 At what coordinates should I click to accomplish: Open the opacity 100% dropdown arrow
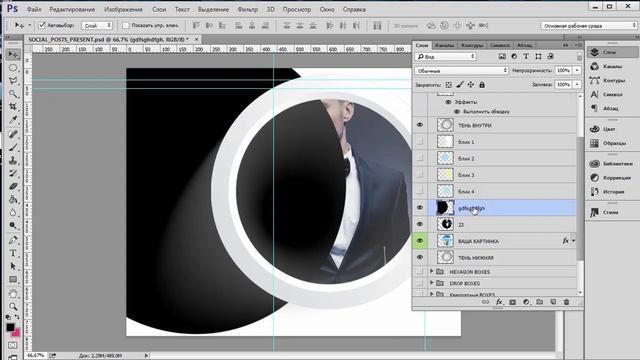577,71
